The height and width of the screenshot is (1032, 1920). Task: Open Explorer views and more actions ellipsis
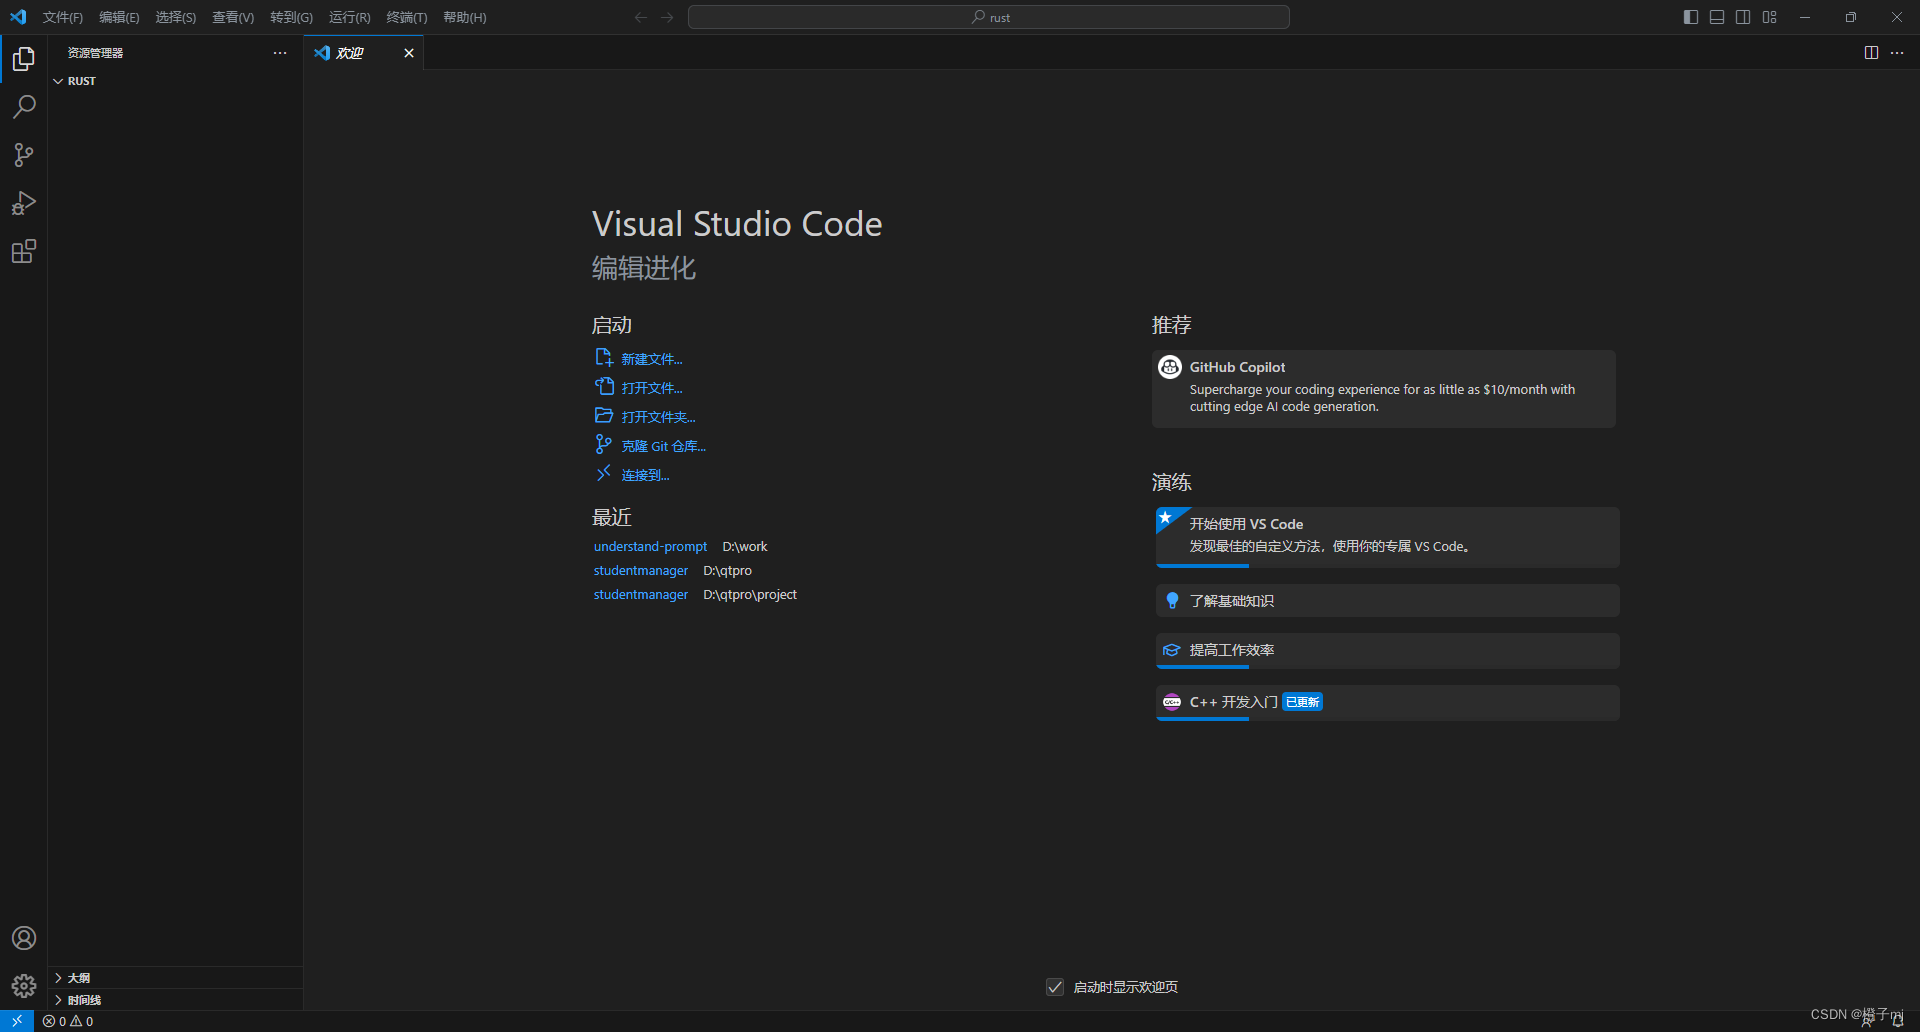point(280,53)
